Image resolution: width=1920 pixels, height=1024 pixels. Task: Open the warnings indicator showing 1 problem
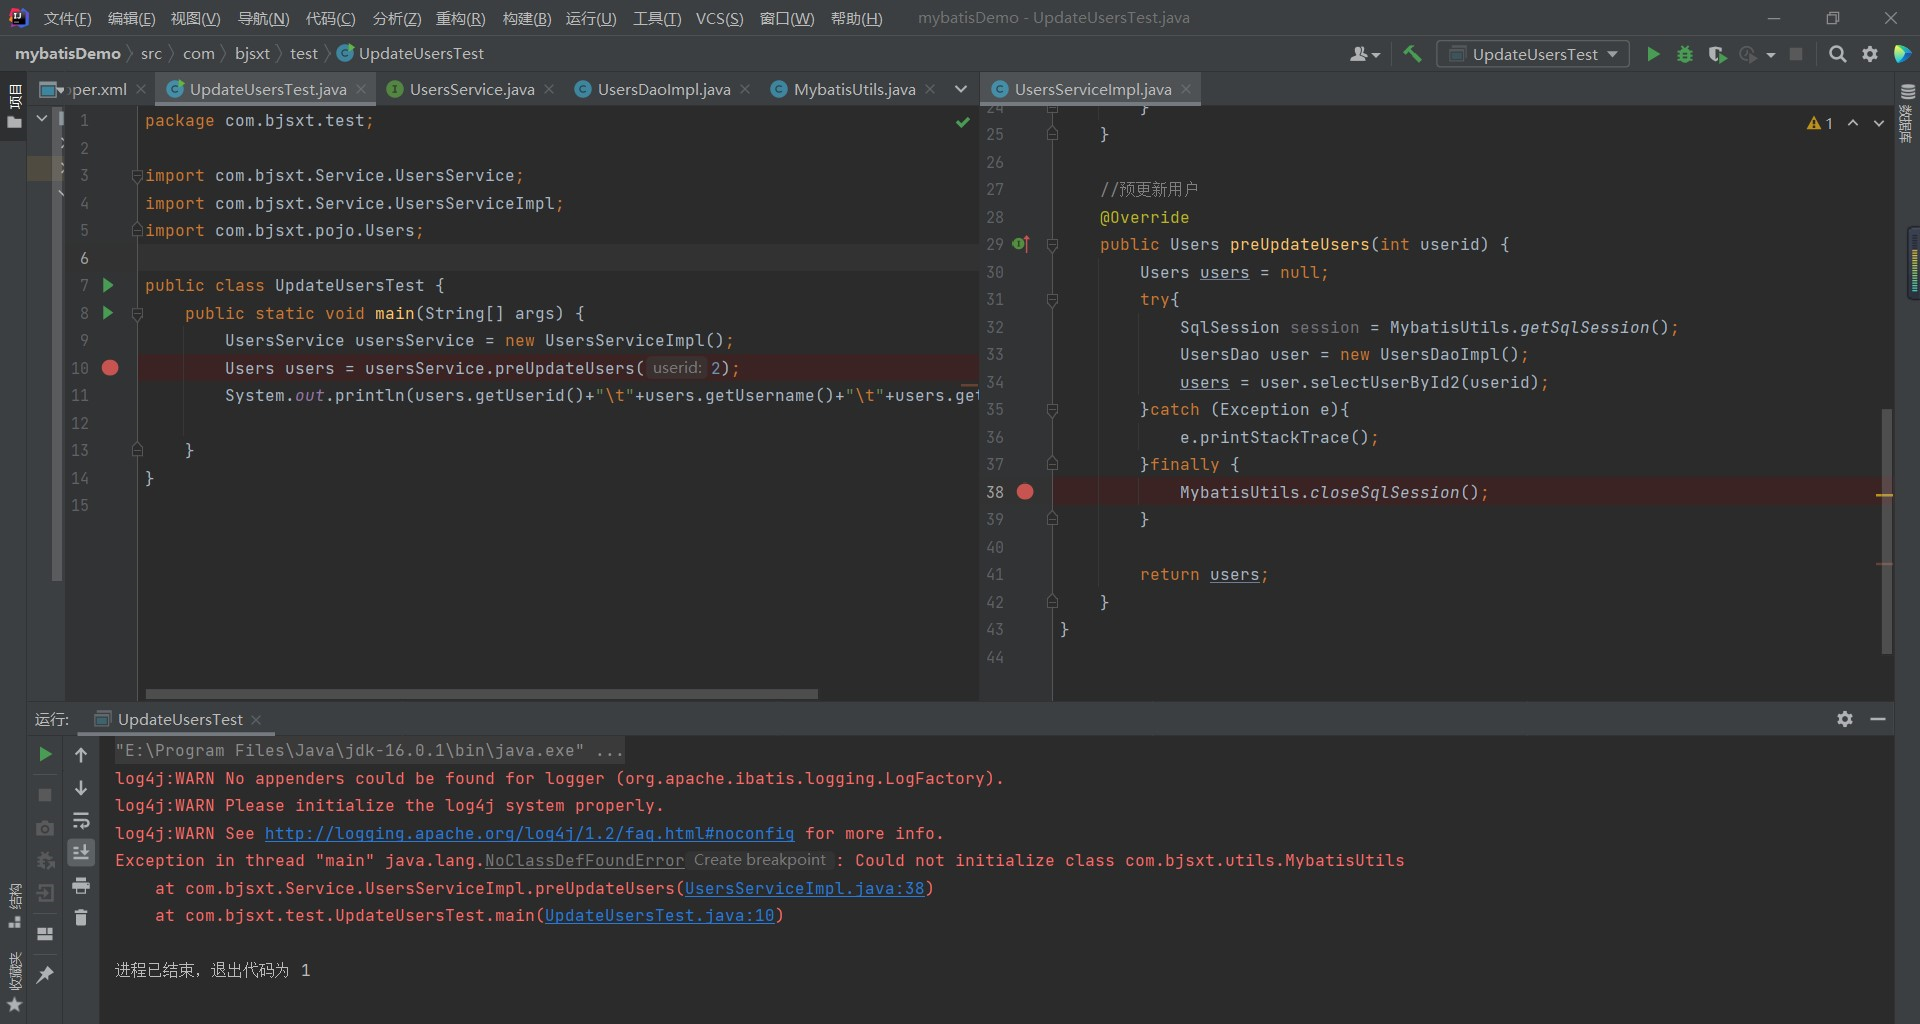(1820, 123)
